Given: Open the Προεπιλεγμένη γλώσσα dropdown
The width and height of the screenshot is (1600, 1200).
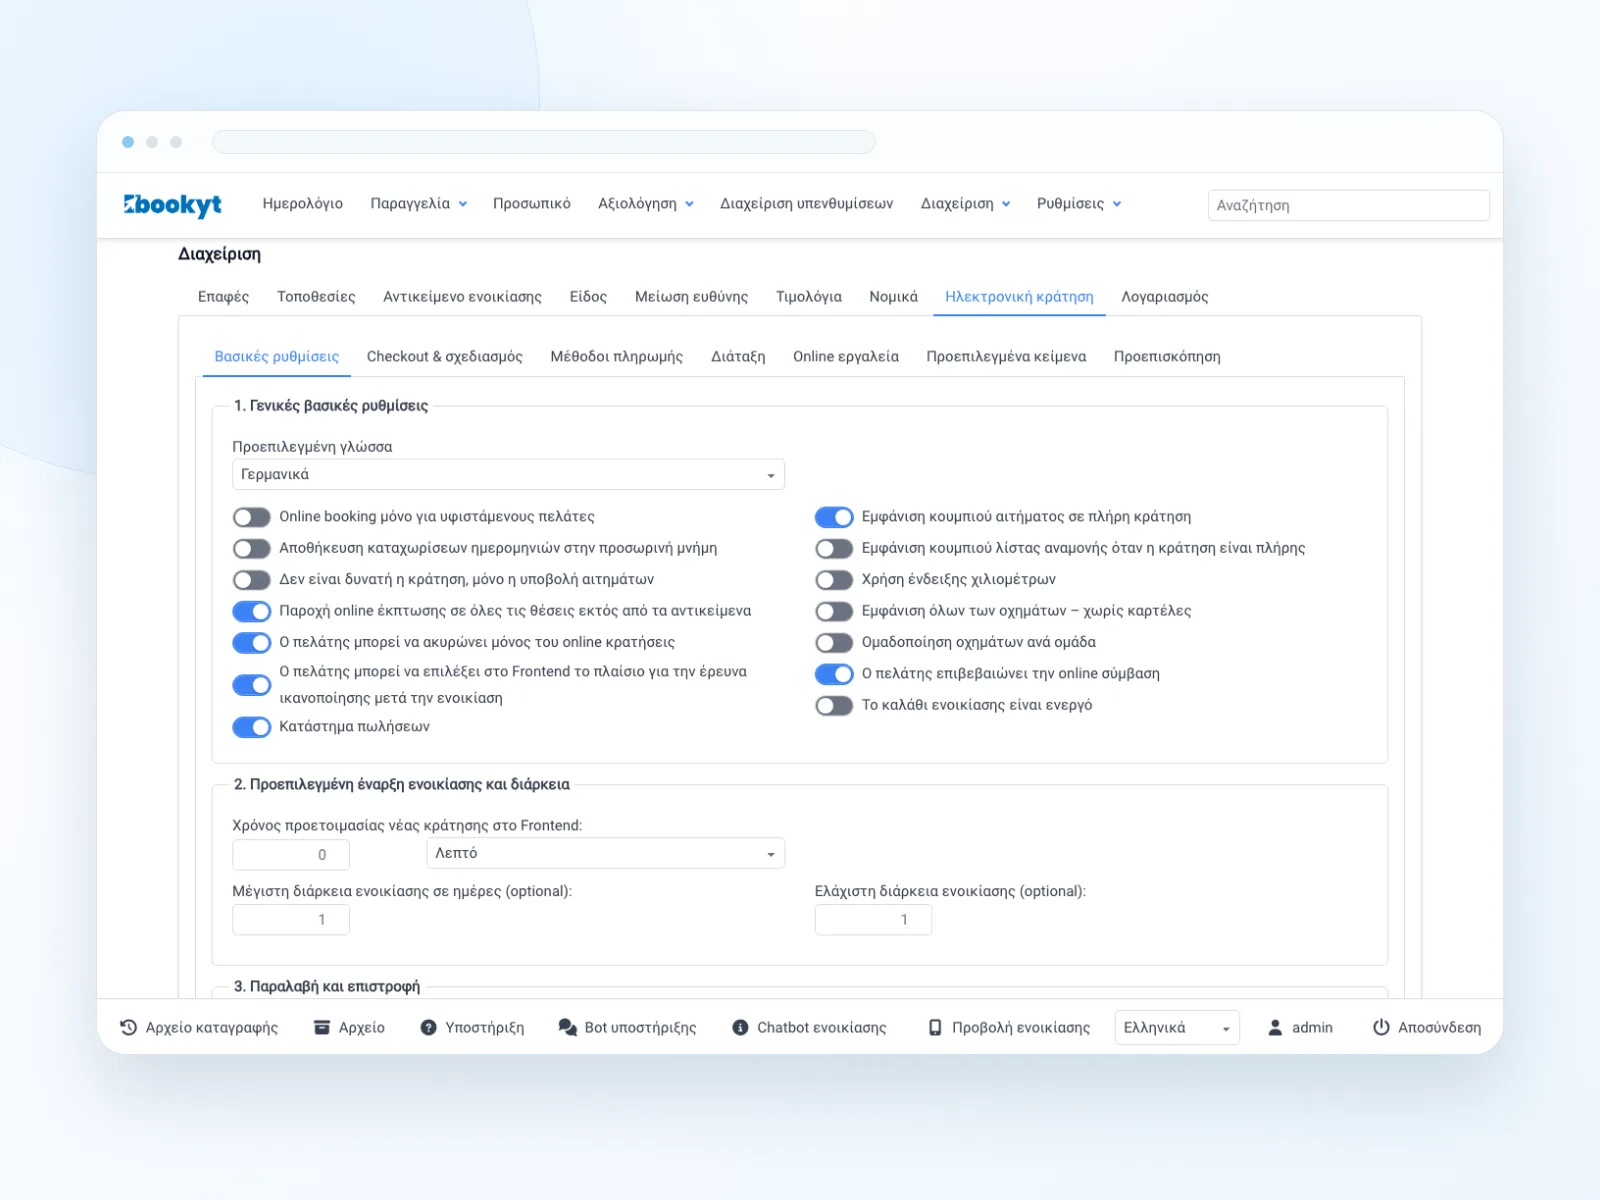Looking at the screenshot, I should 508,475.
